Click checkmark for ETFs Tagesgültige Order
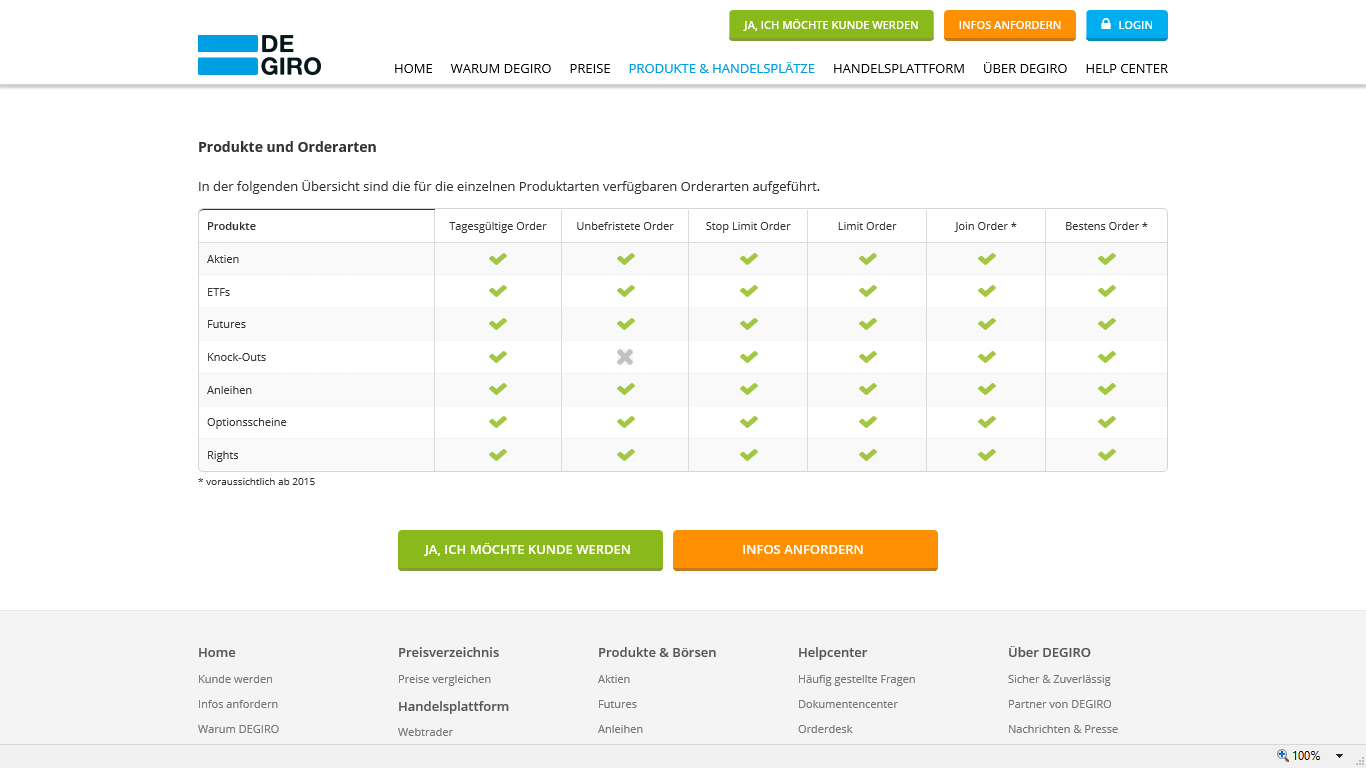This screenshot has width=1366, height=768. click(498, 292)
